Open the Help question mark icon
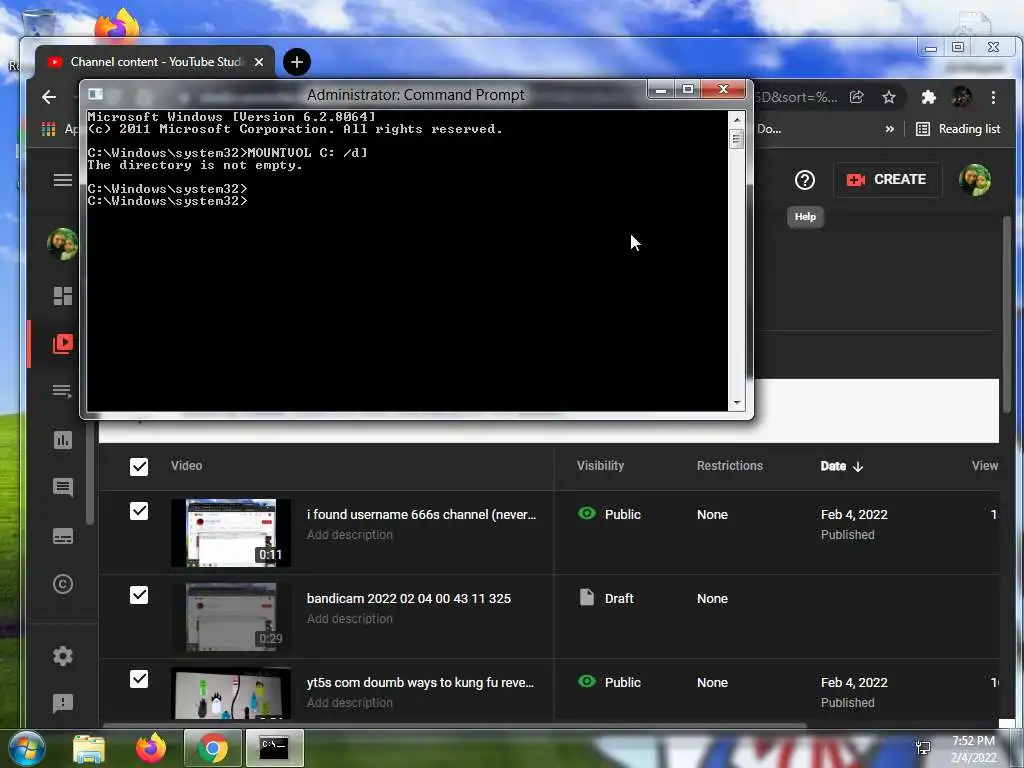This screenshot has height=768, width=1024. pos(805,180)
